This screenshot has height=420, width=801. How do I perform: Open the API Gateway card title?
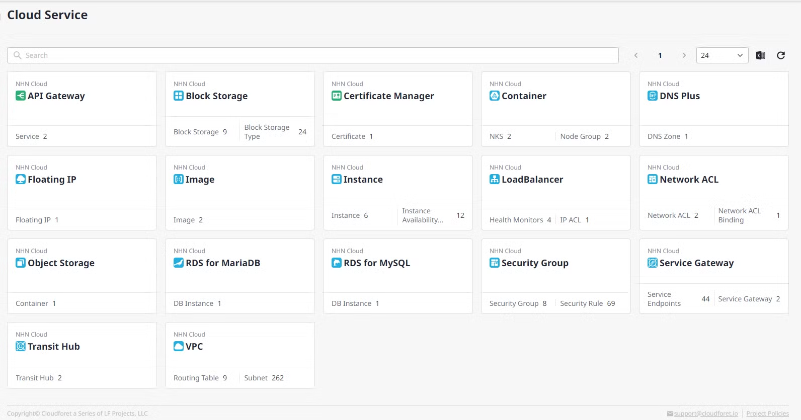tap(56, 96)
